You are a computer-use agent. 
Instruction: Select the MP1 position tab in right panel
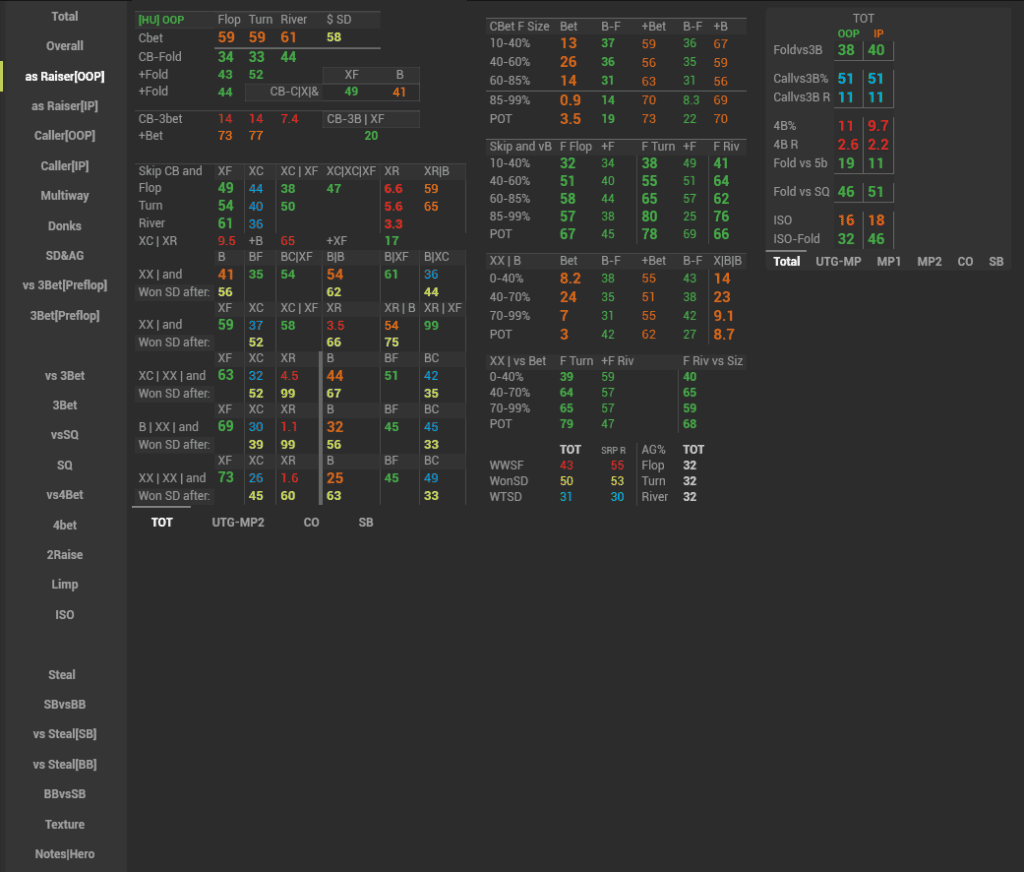[x=887, y=261]
